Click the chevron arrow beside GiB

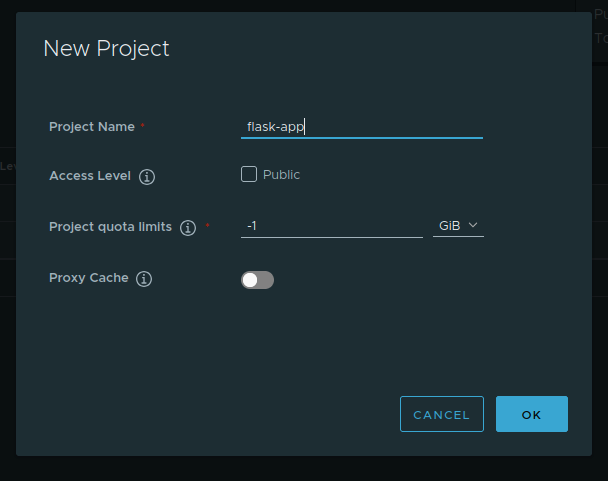[473, 226]
